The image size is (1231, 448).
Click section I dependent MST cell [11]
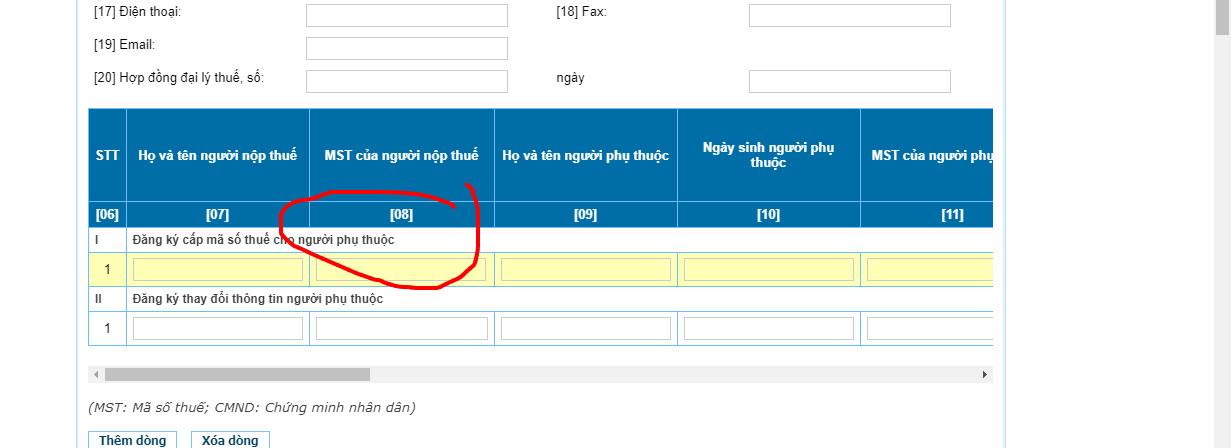tap(929, 269)
